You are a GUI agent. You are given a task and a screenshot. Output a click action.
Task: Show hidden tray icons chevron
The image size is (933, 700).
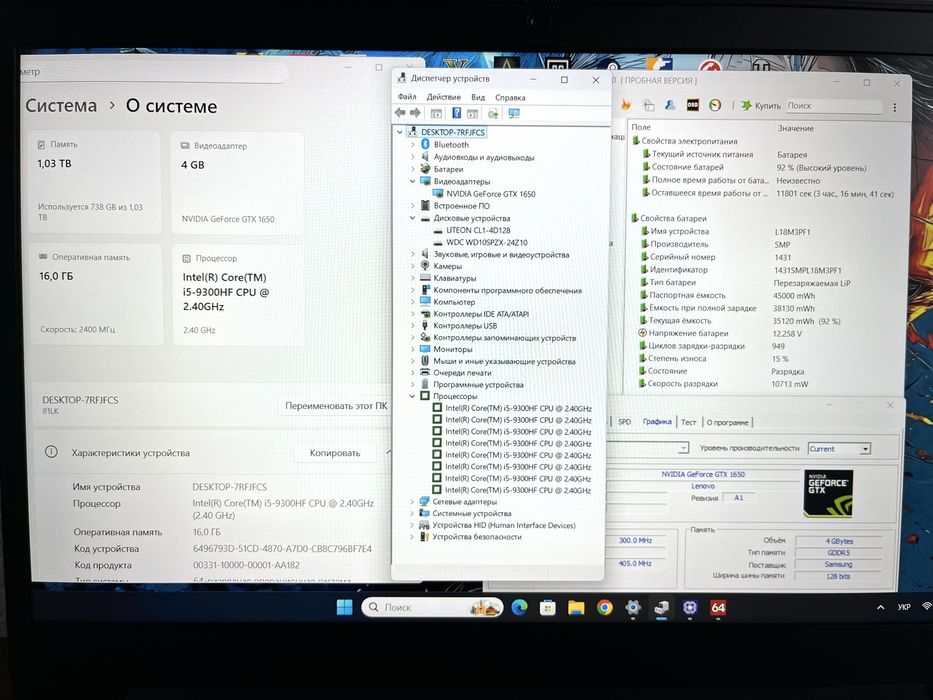pos(880,607)
